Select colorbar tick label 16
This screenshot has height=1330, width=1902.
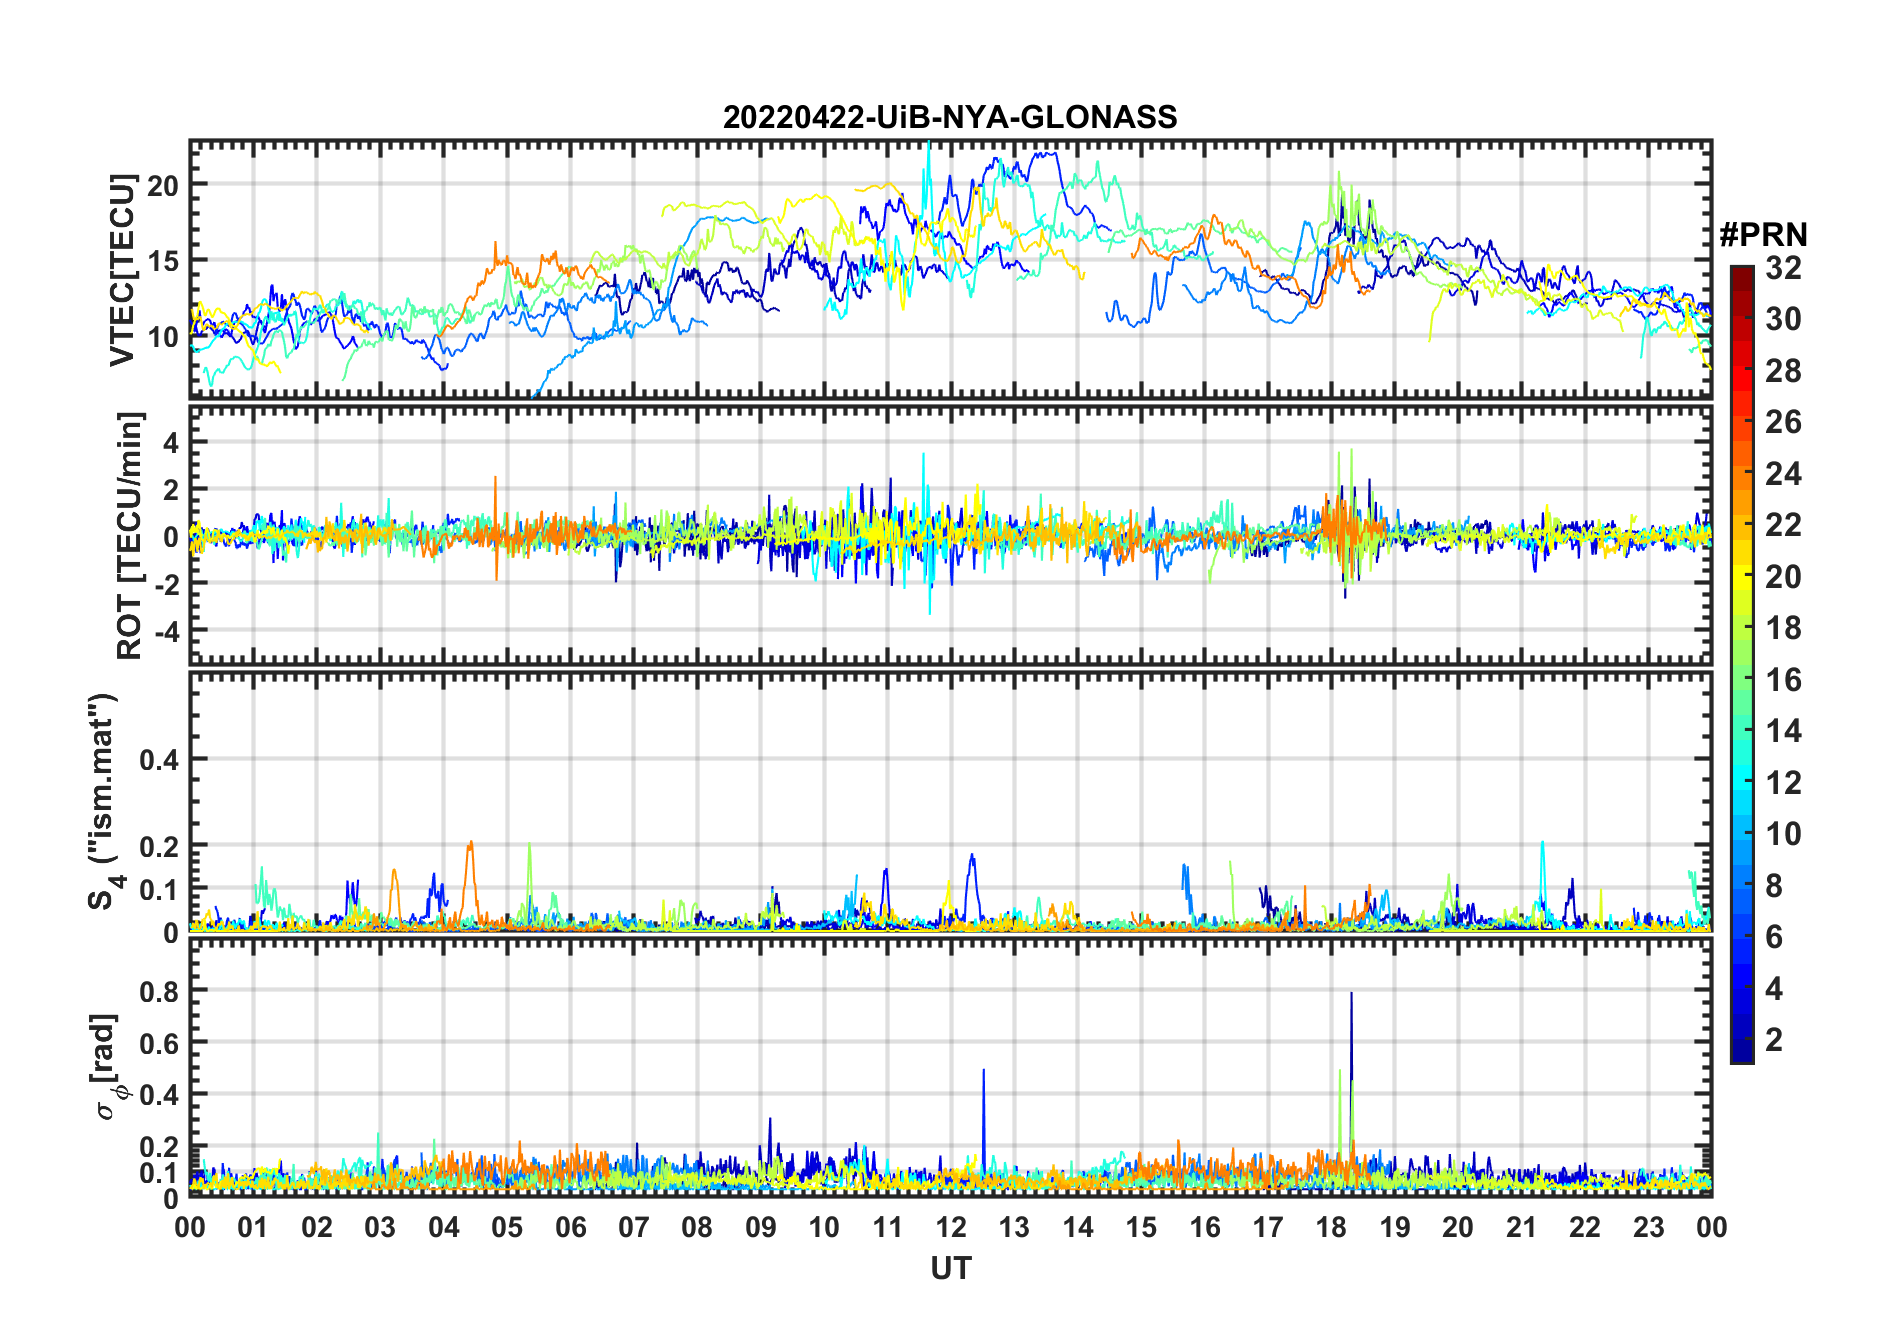coord(1783,680)
